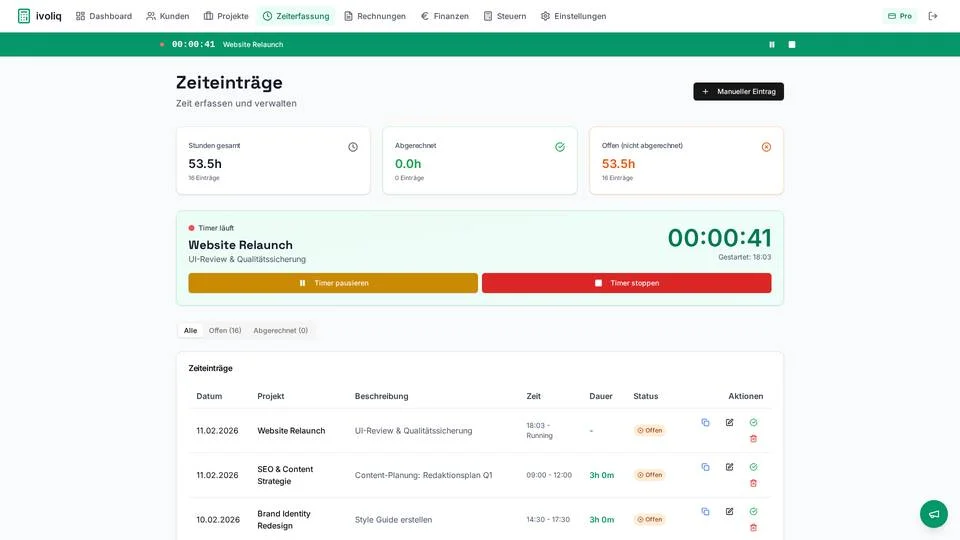Navigate to Finanzen
960x540 pixels.
point(444,16)
